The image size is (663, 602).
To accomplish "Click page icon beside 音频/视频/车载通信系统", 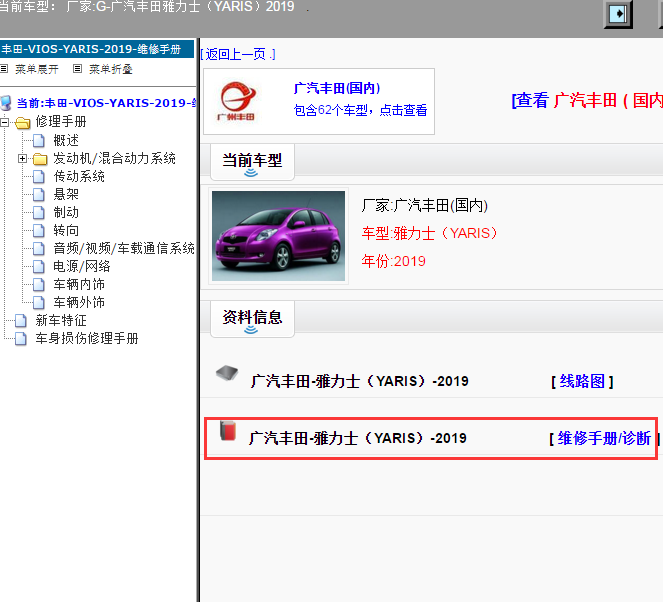I will coord(39,249).
